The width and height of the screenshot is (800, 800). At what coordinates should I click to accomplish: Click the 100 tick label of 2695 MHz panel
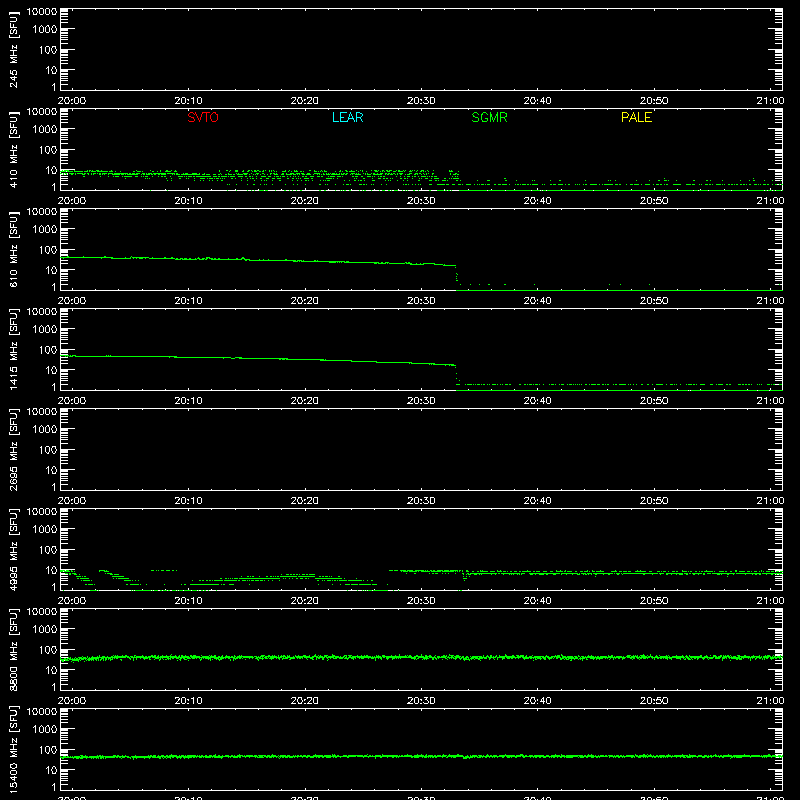click(48, 450)
